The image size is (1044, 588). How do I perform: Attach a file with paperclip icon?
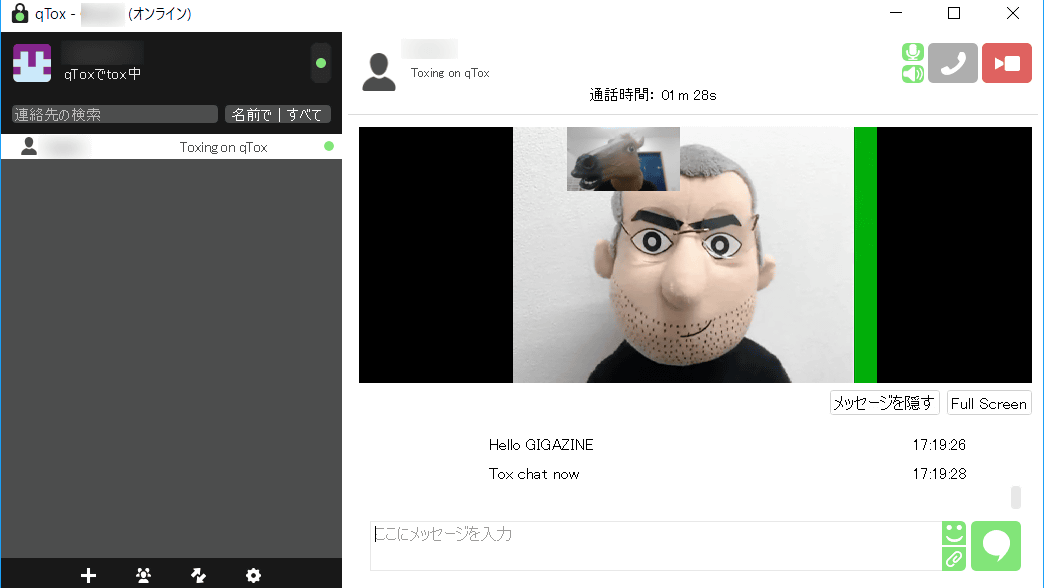pos(954,559)
